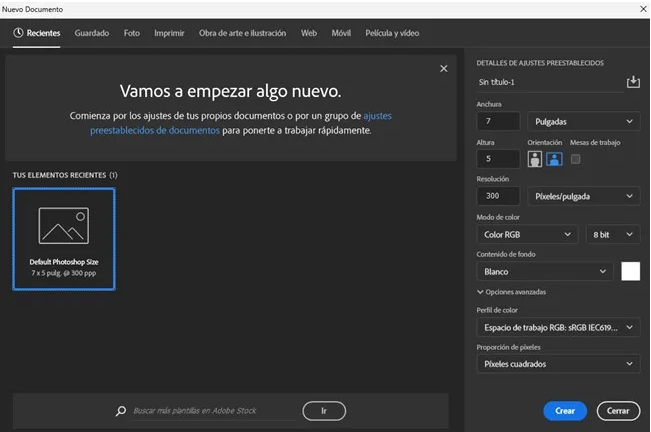Click the Crear button
The width and height of the screenshot is (651, 432).
[x=565, y=411]
